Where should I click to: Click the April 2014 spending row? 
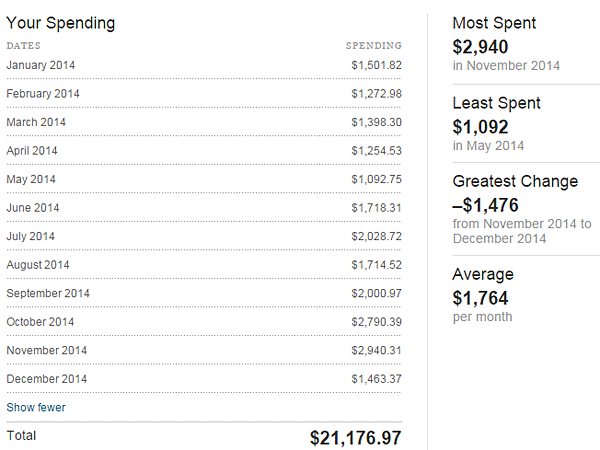click(x=204, y=151)
